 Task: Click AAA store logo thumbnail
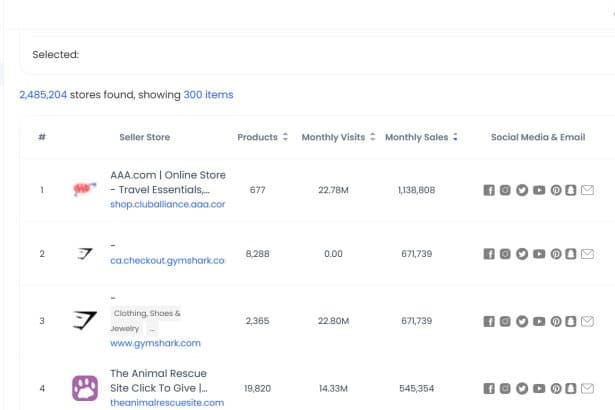pyautogui.click(x=84, y=189)
